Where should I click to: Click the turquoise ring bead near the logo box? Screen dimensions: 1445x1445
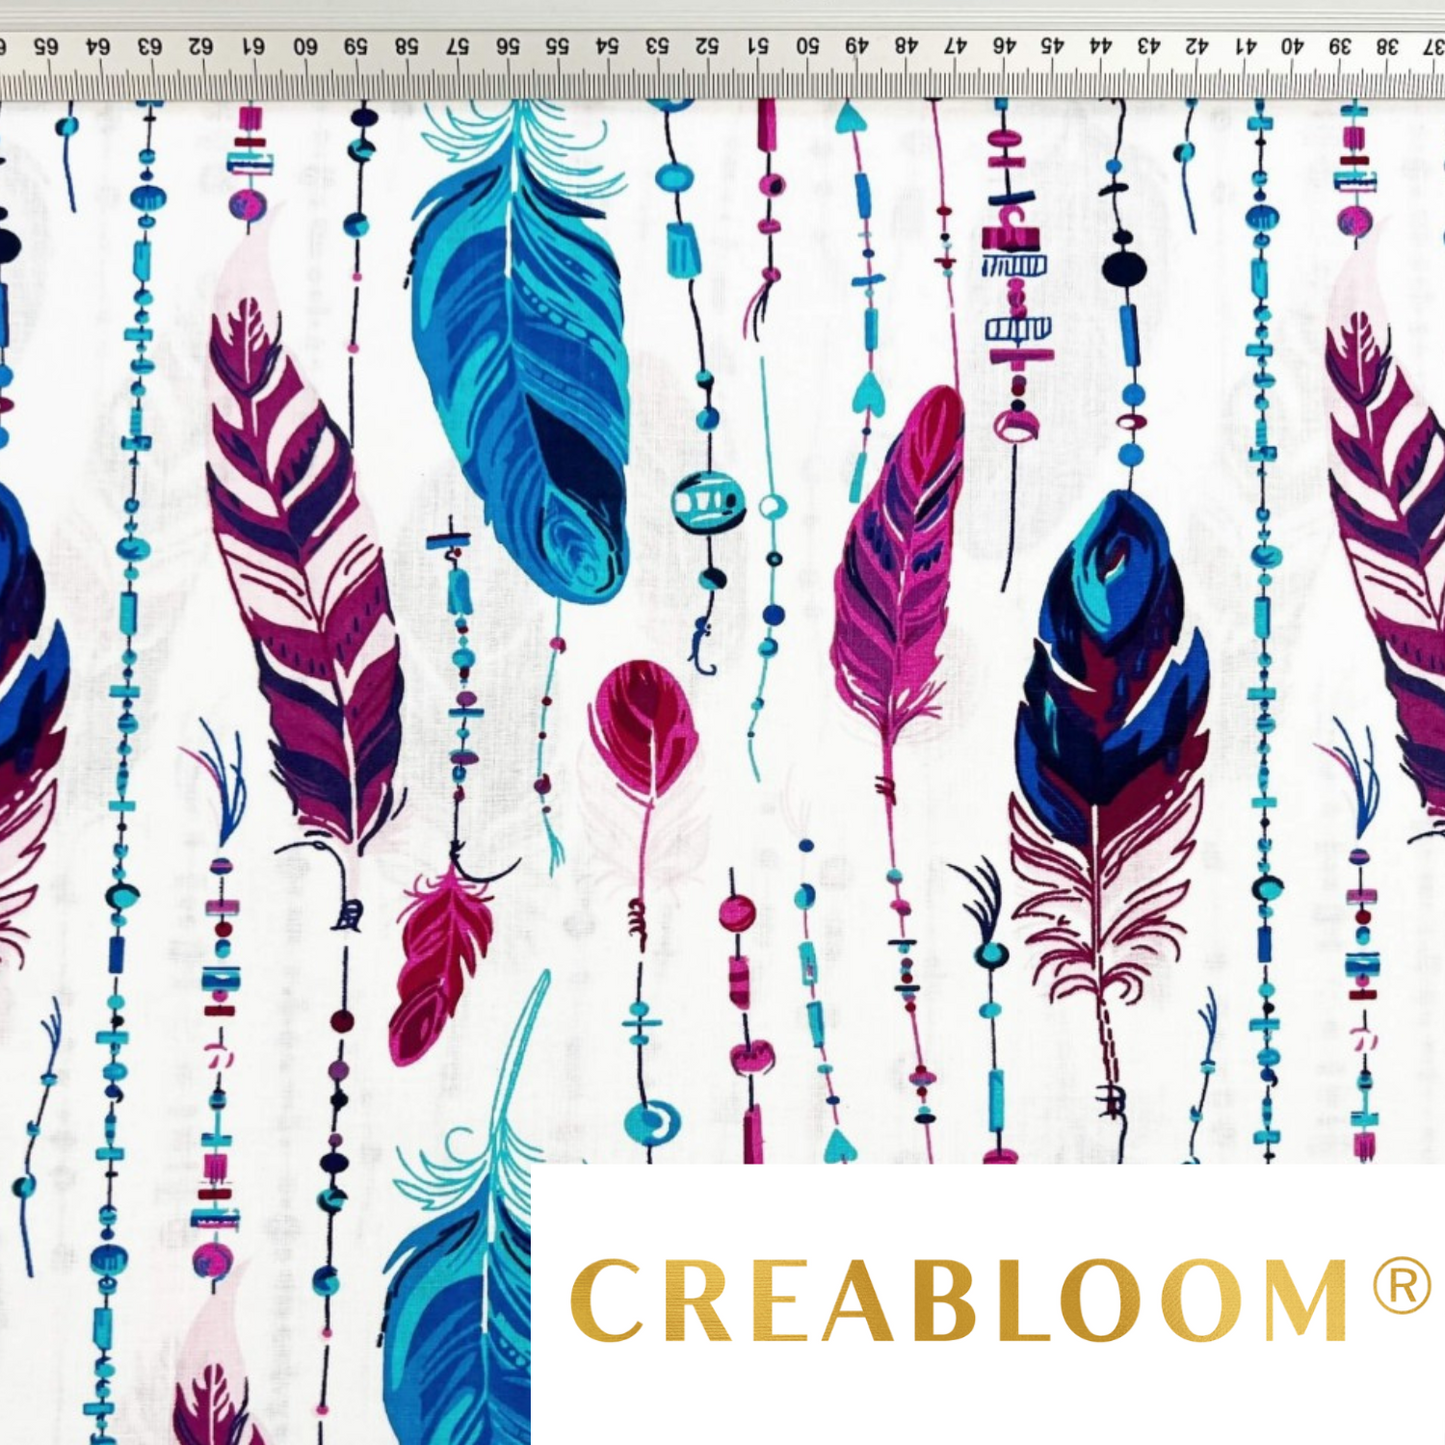pyautogui.click(x=652, y=1121)
